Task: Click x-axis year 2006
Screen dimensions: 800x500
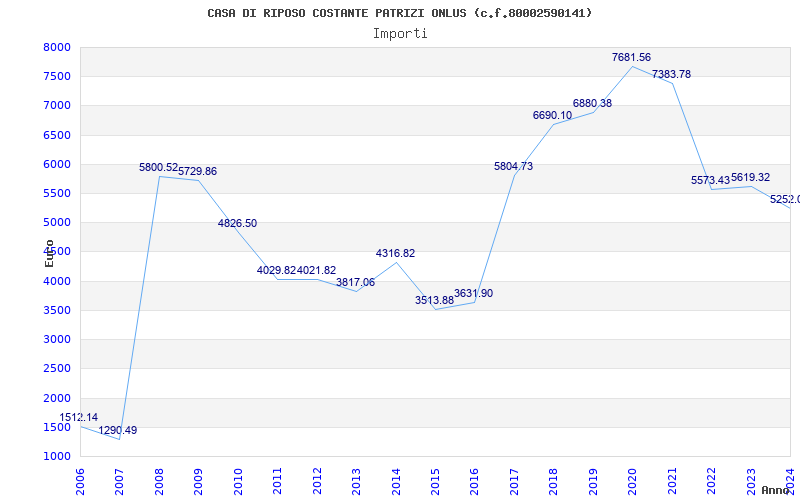Action: pos(80,483)
